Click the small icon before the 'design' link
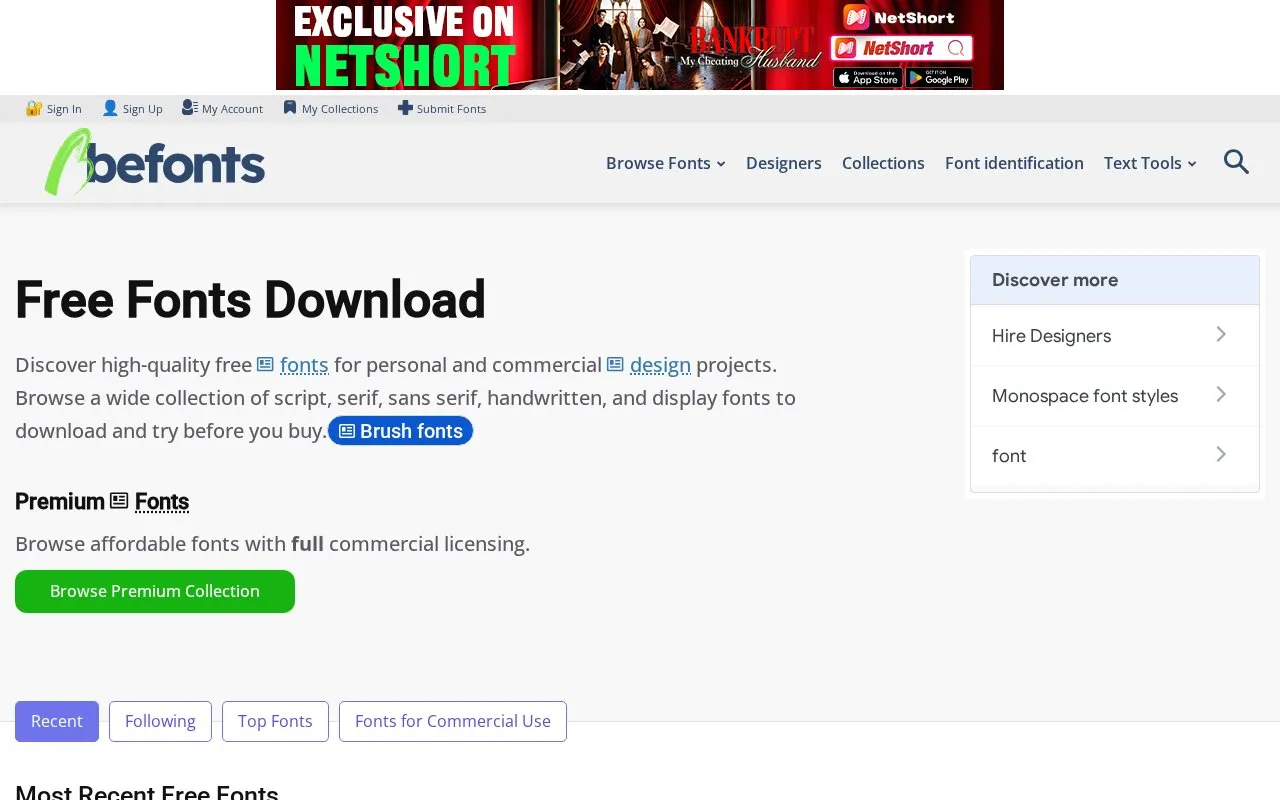Image resolution: width=1280 pixels, height=800 pixels. (x=615, y=365)
